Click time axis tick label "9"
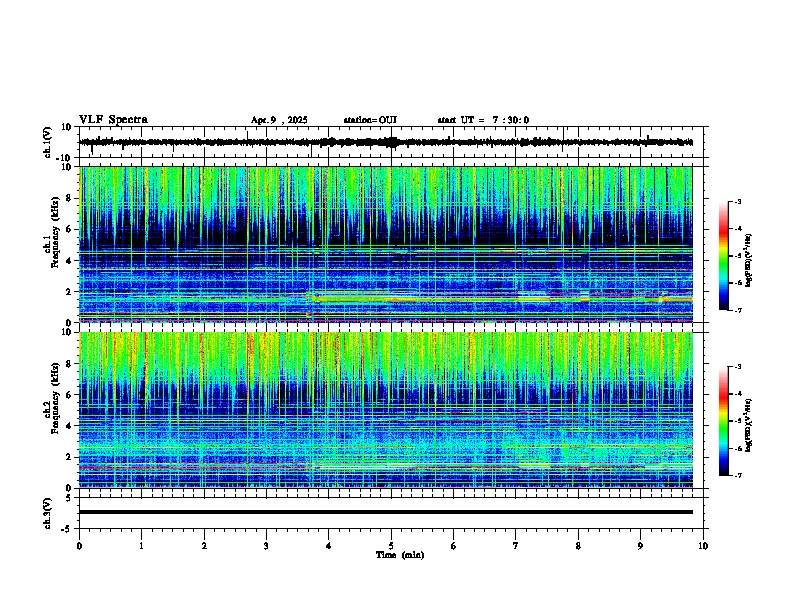 [x=640, y=546]
